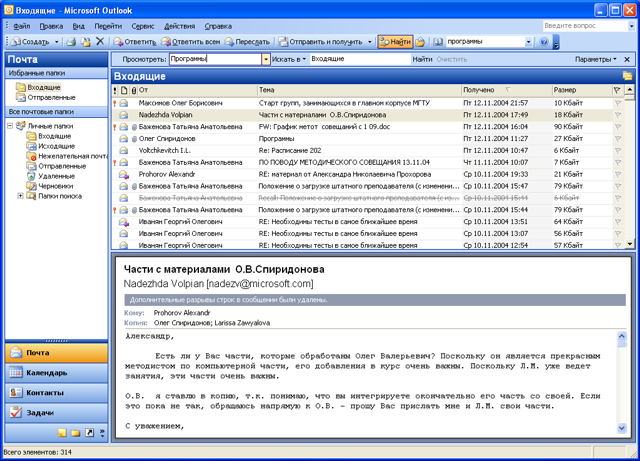Open the Folder List icon at the navigation pane bottom
The image size is (640, 461).
pyautogui.click(x=76, y=433)
